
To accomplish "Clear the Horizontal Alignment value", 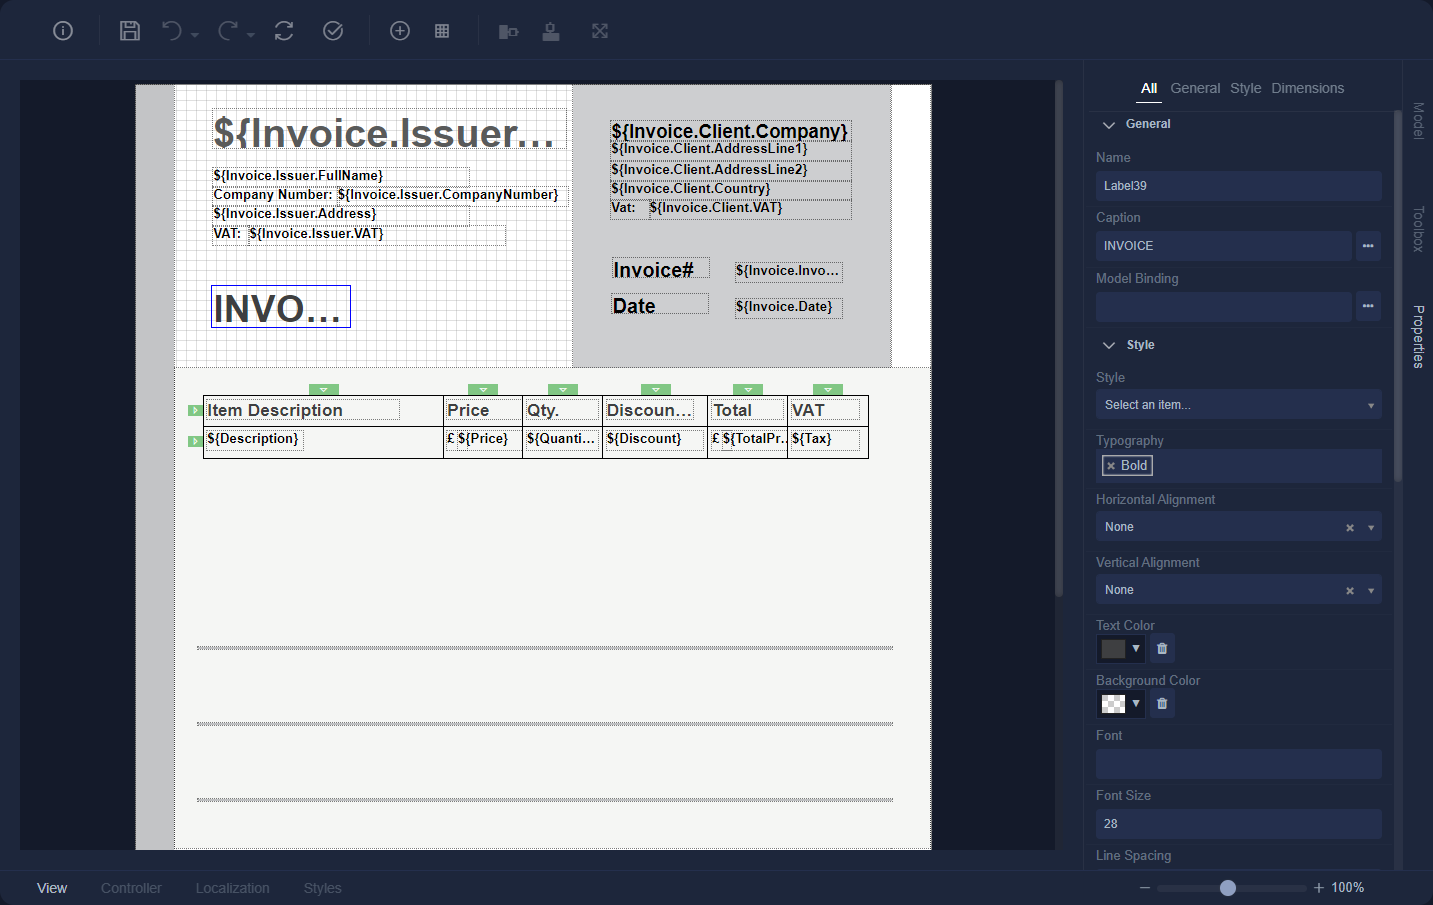I will tap(1350, 528).
